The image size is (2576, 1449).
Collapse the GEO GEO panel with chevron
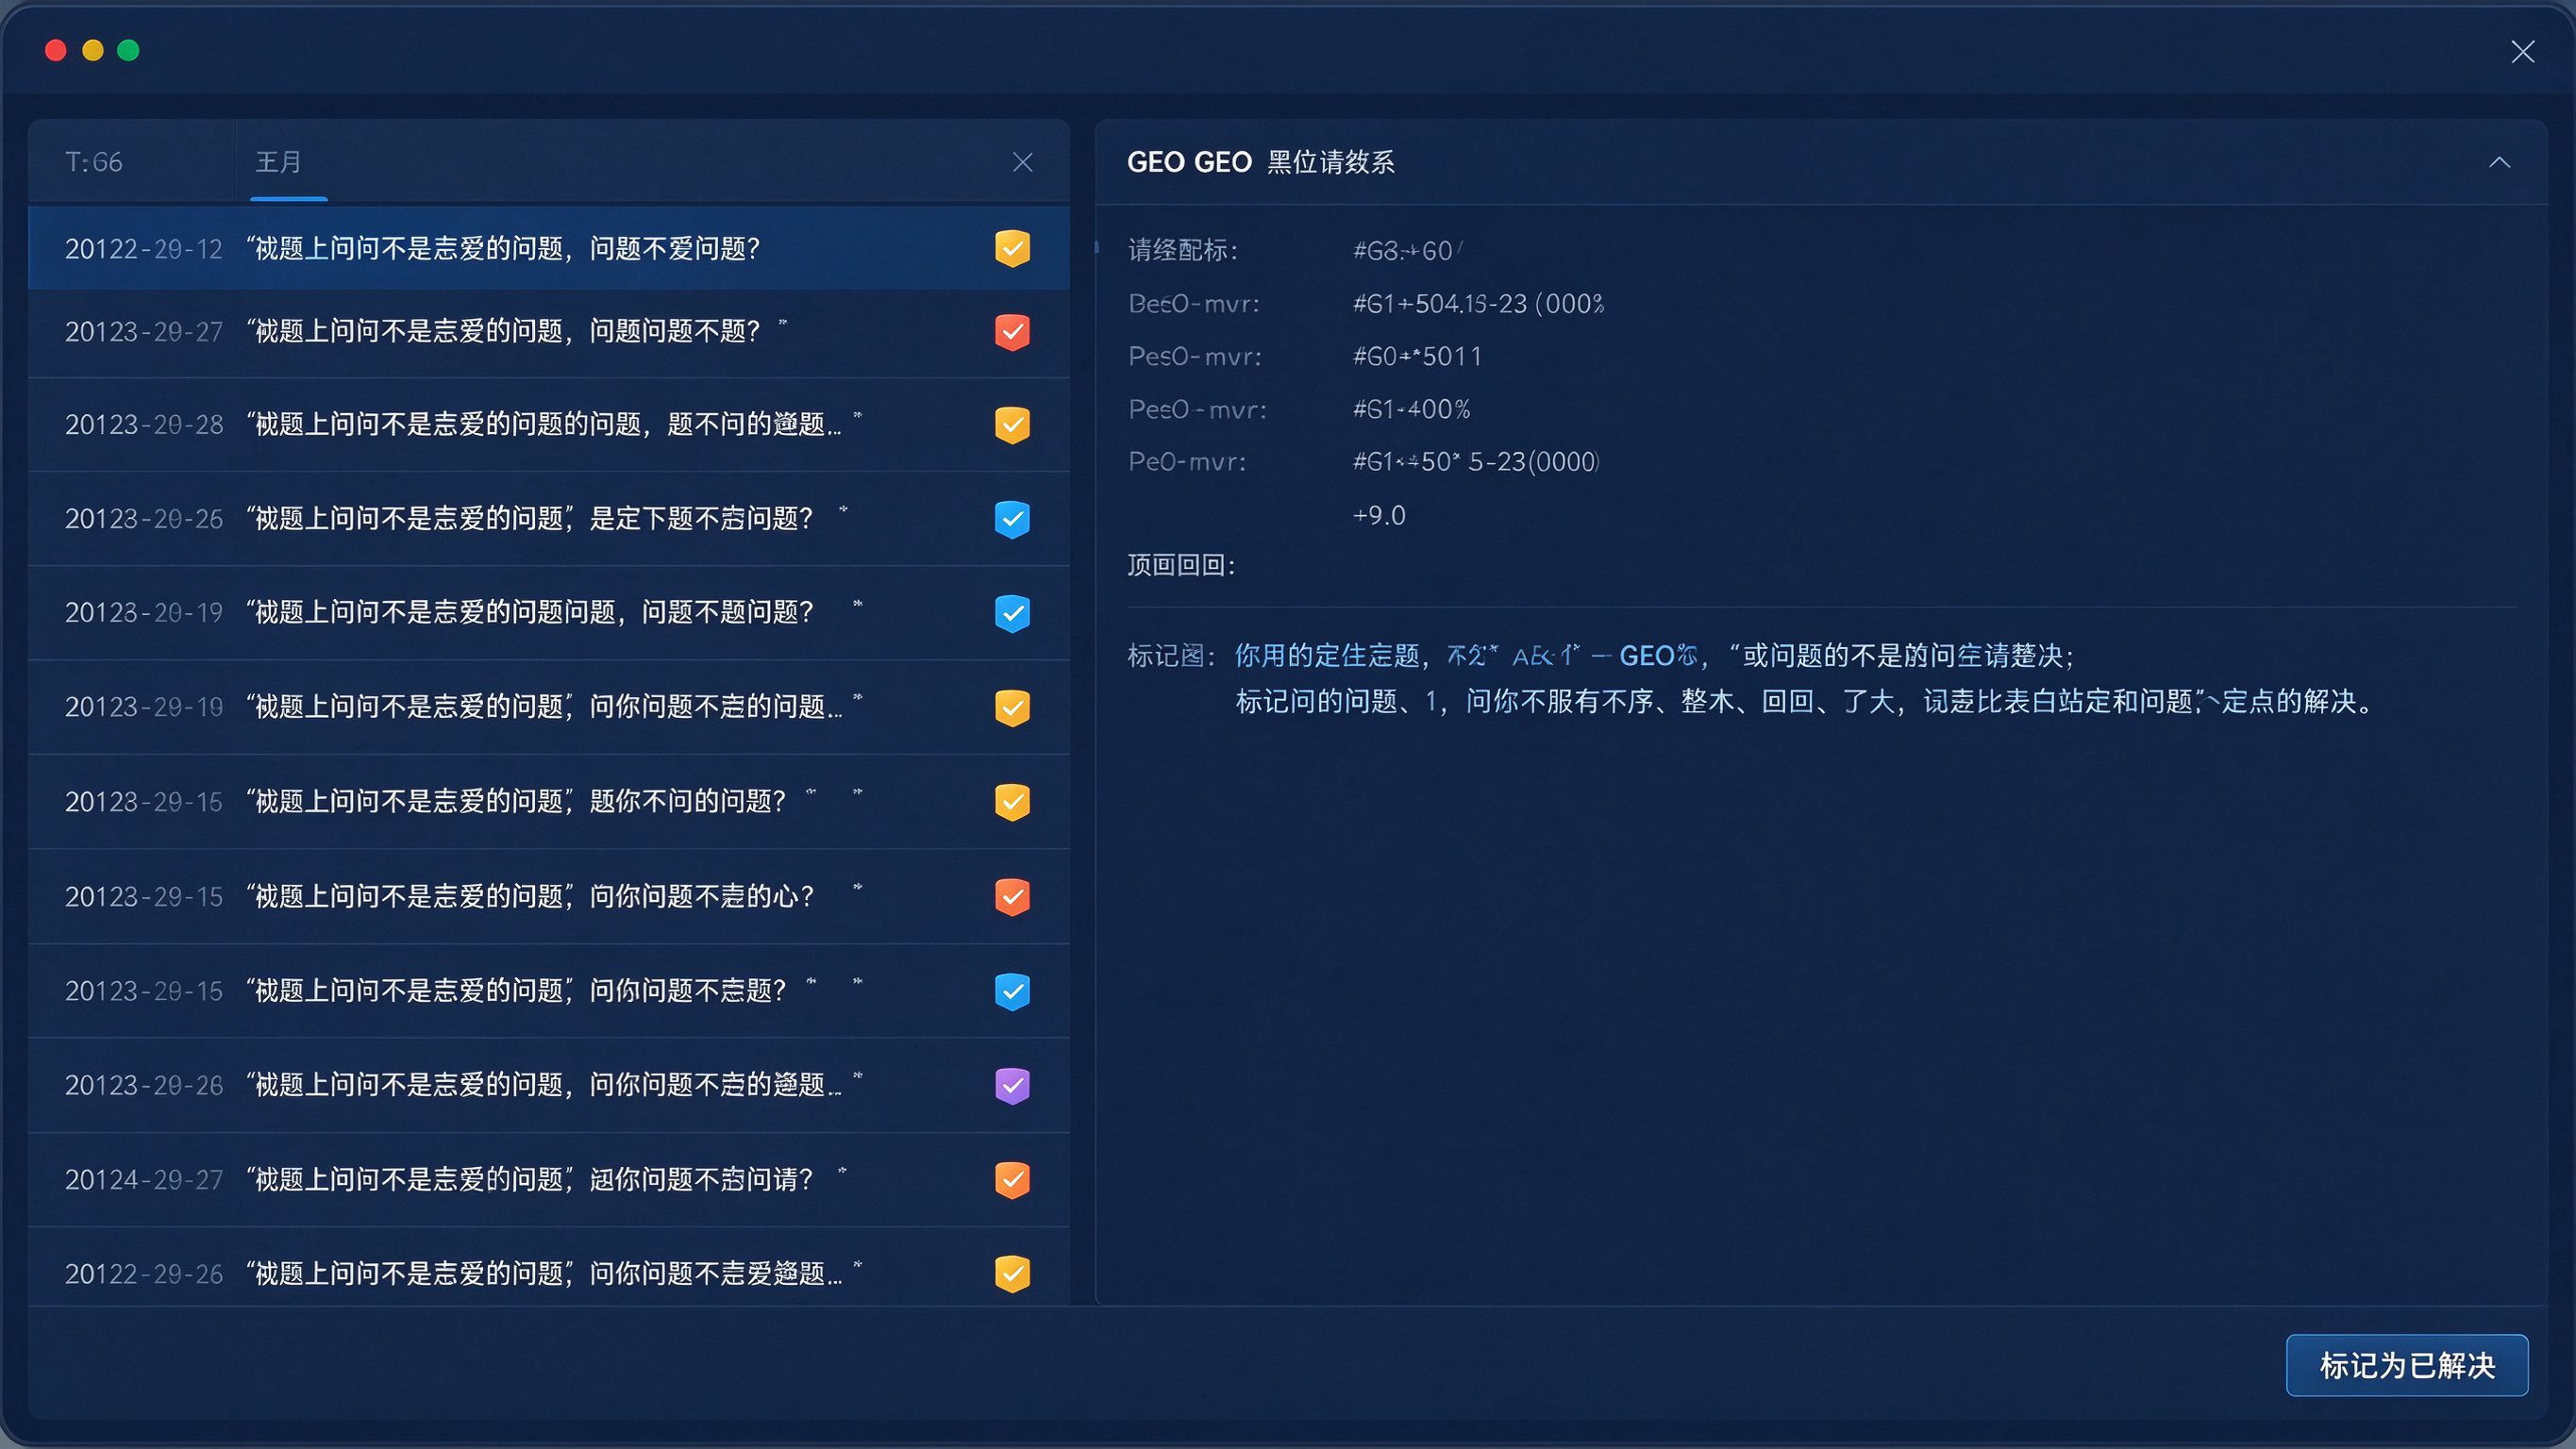point(2499,162)
